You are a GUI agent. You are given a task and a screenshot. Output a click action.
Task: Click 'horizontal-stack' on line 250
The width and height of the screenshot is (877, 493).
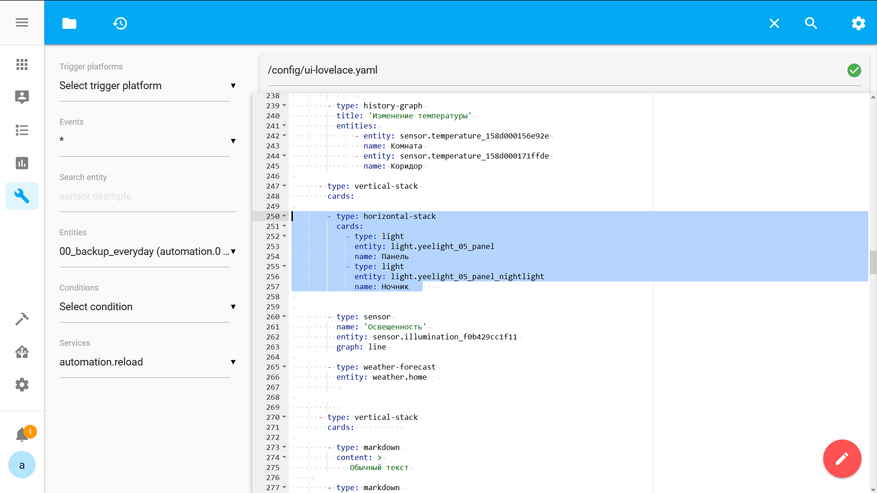pos(399,216)
